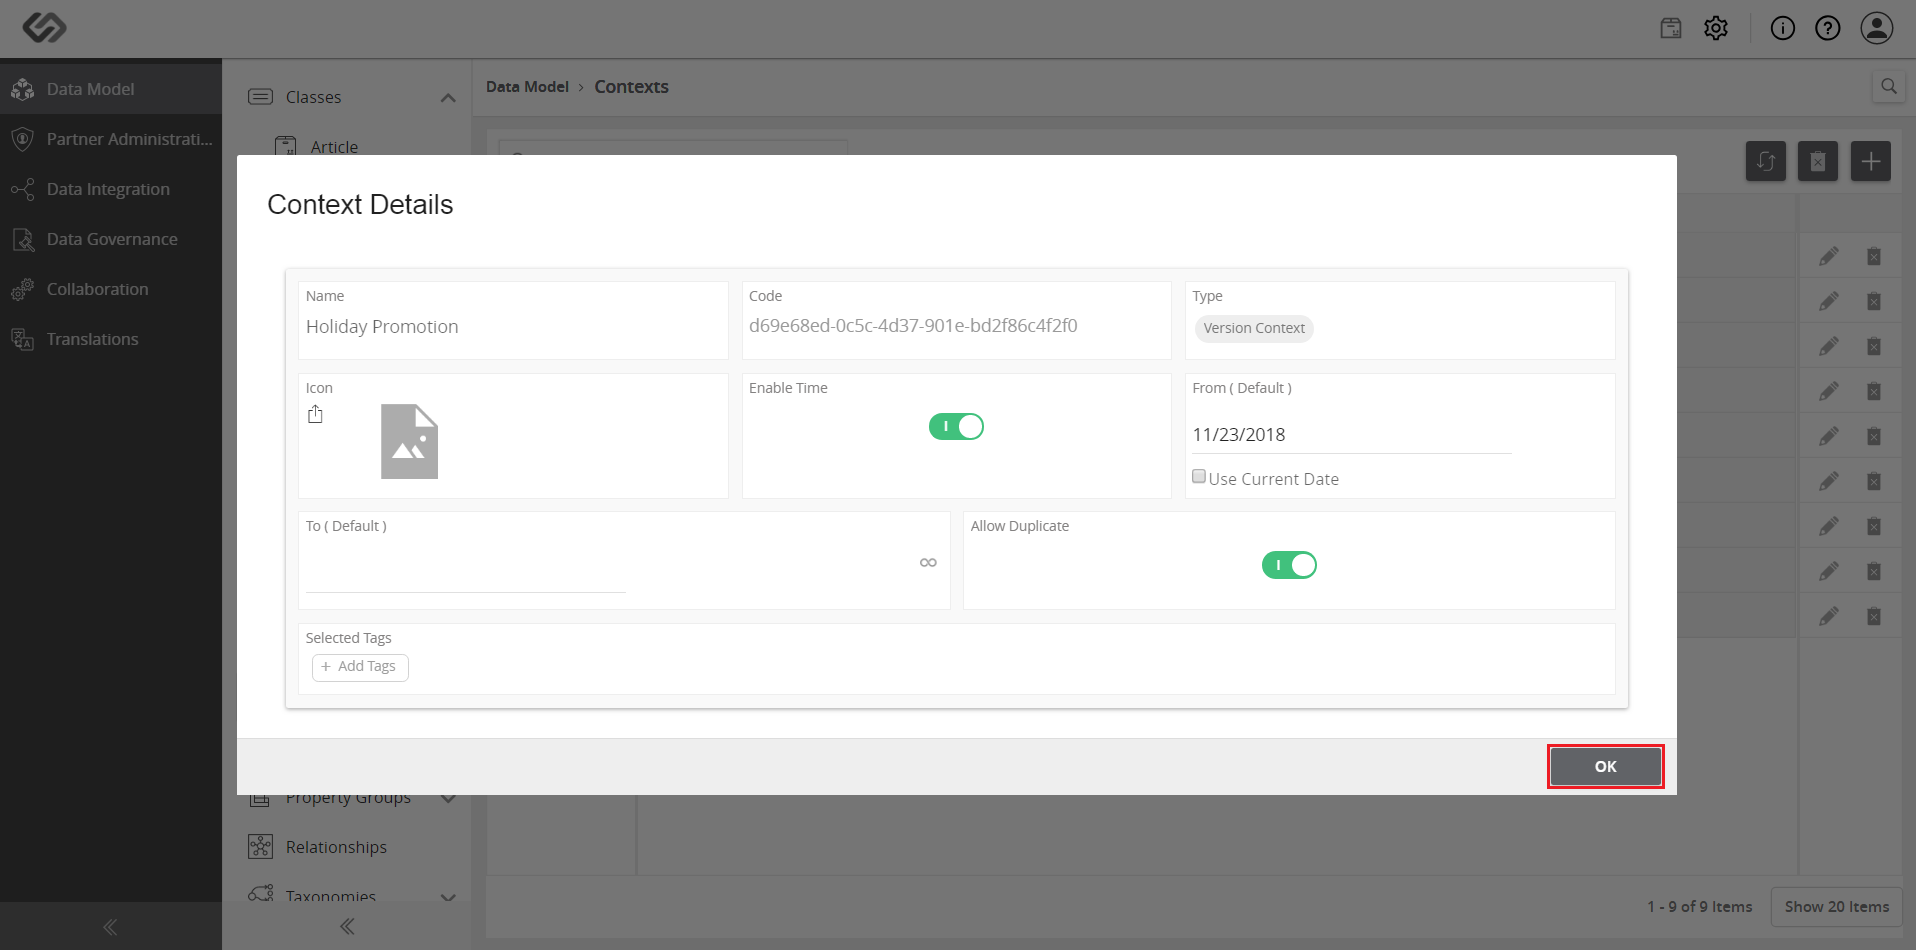Click Data Model breadcrumb link
This screenshot has height=950, width=1916.
[527, 87]
